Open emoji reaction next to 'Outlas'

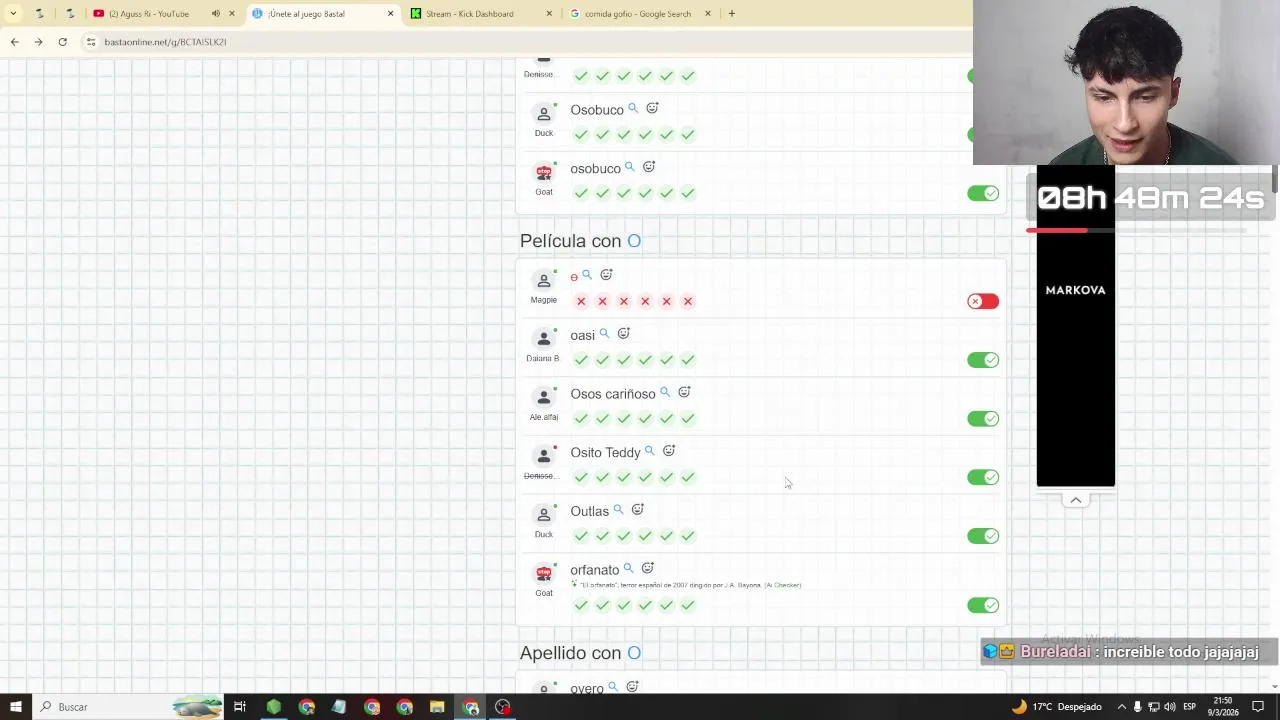tap(637, 509)
